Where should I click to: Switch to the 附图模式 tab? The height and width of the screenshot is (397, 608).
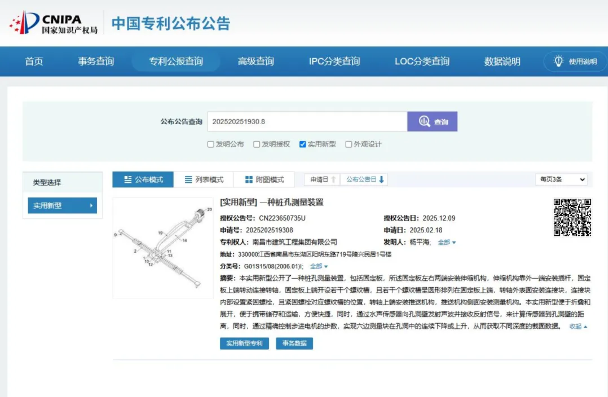(264, 180)
